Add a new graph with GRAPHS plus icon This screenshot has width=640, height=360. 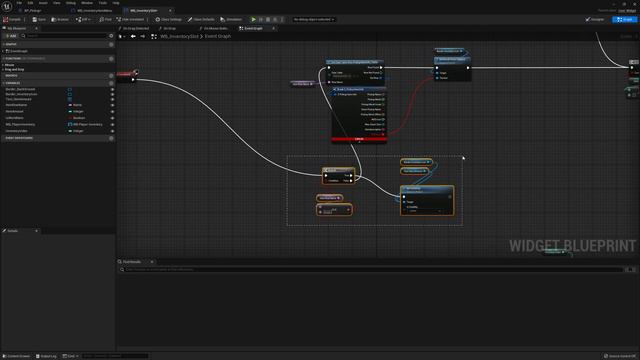111,44
